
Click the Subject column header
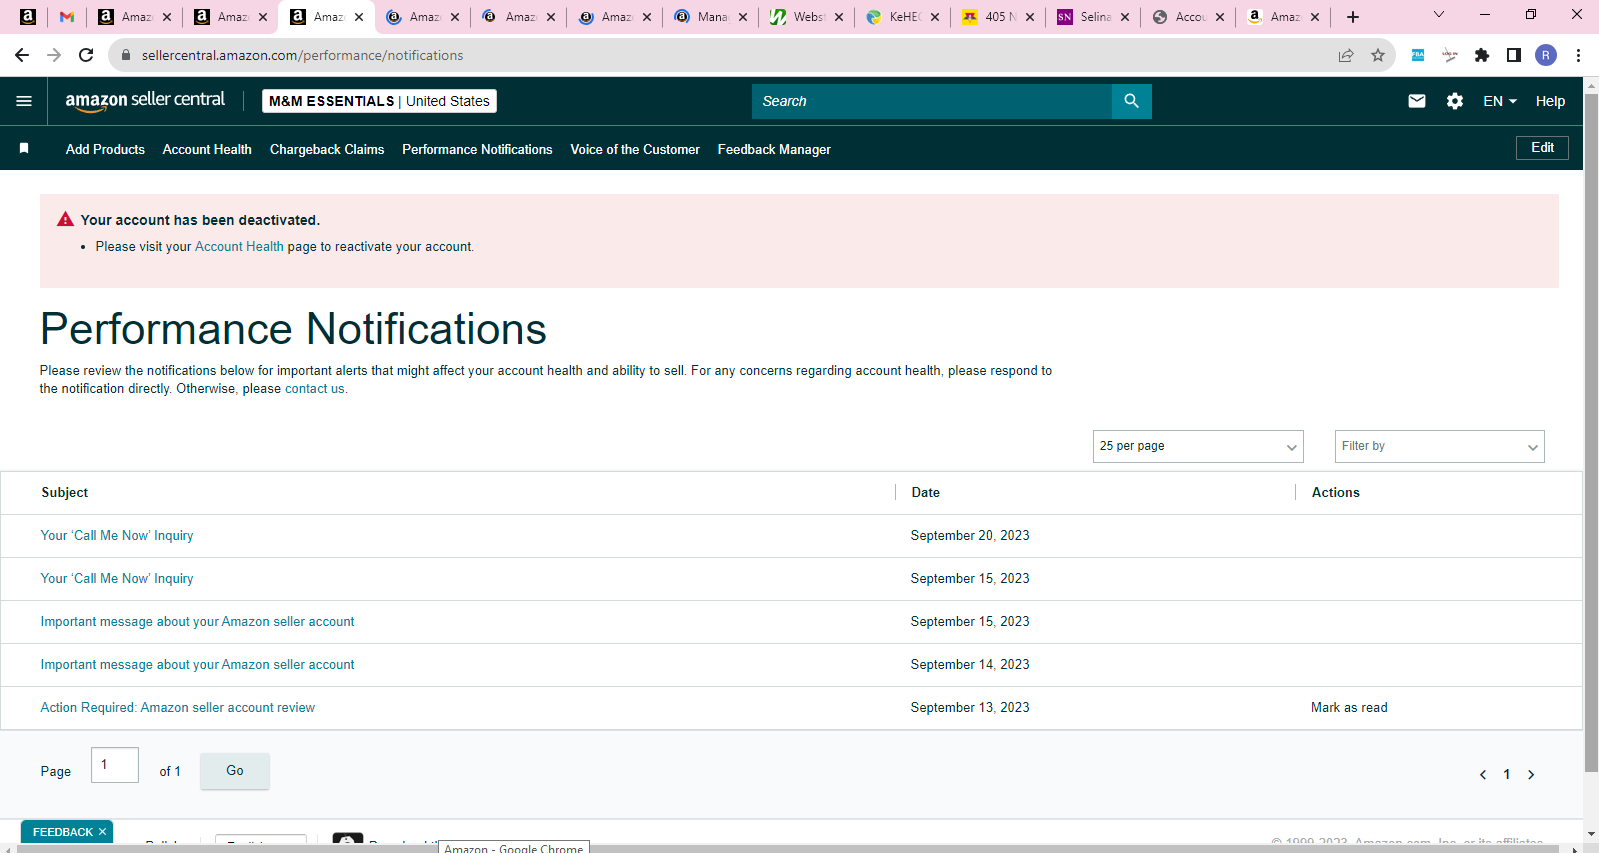click(64, 493)
